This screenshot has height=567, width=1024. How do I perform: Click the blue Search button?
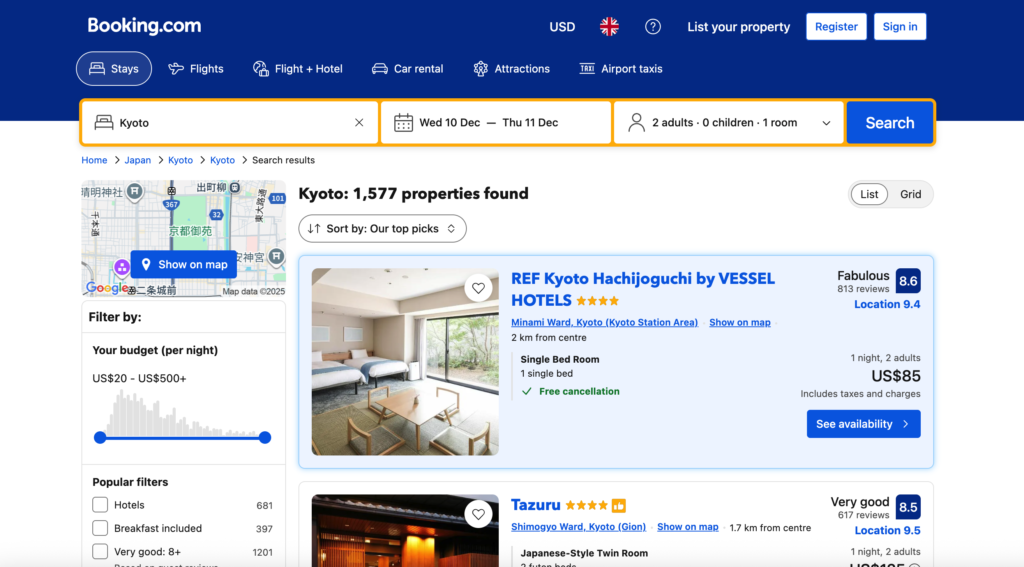(889, 123)
